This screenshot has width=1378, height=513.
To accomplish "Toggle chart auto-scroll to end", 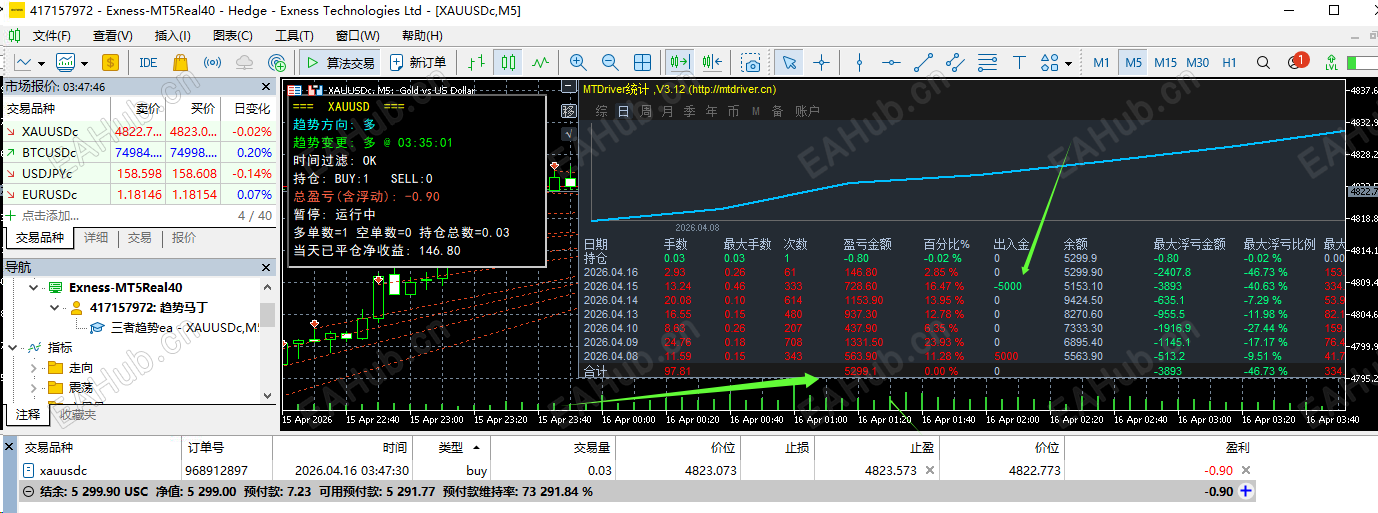I will pyautogui.click(x=681, y=62).
